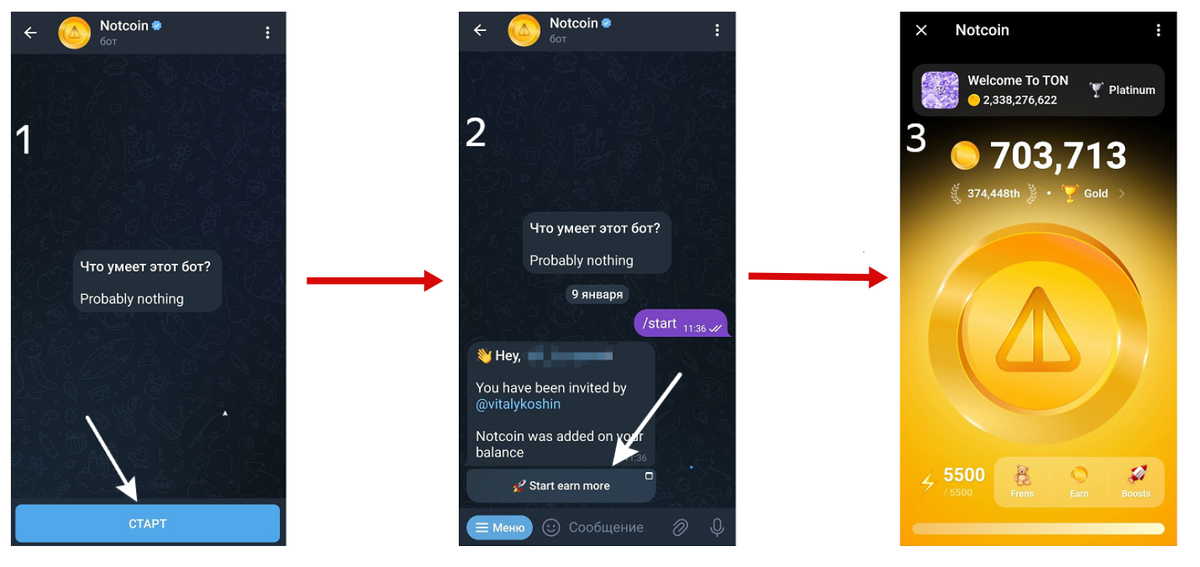Screen dimensions: 1200x567
Task: Click the energy progress bar at bottom
Action: click(x=1038, y=529)
